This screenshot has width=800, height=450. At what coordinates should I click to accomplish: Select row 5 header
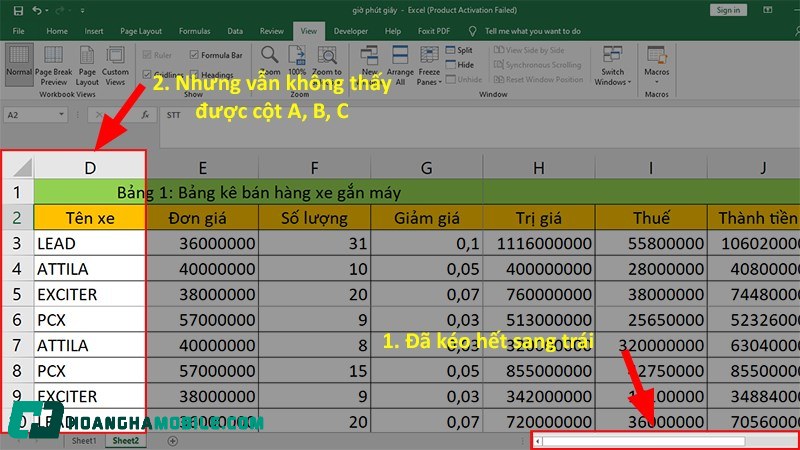(x=17, y=294)
